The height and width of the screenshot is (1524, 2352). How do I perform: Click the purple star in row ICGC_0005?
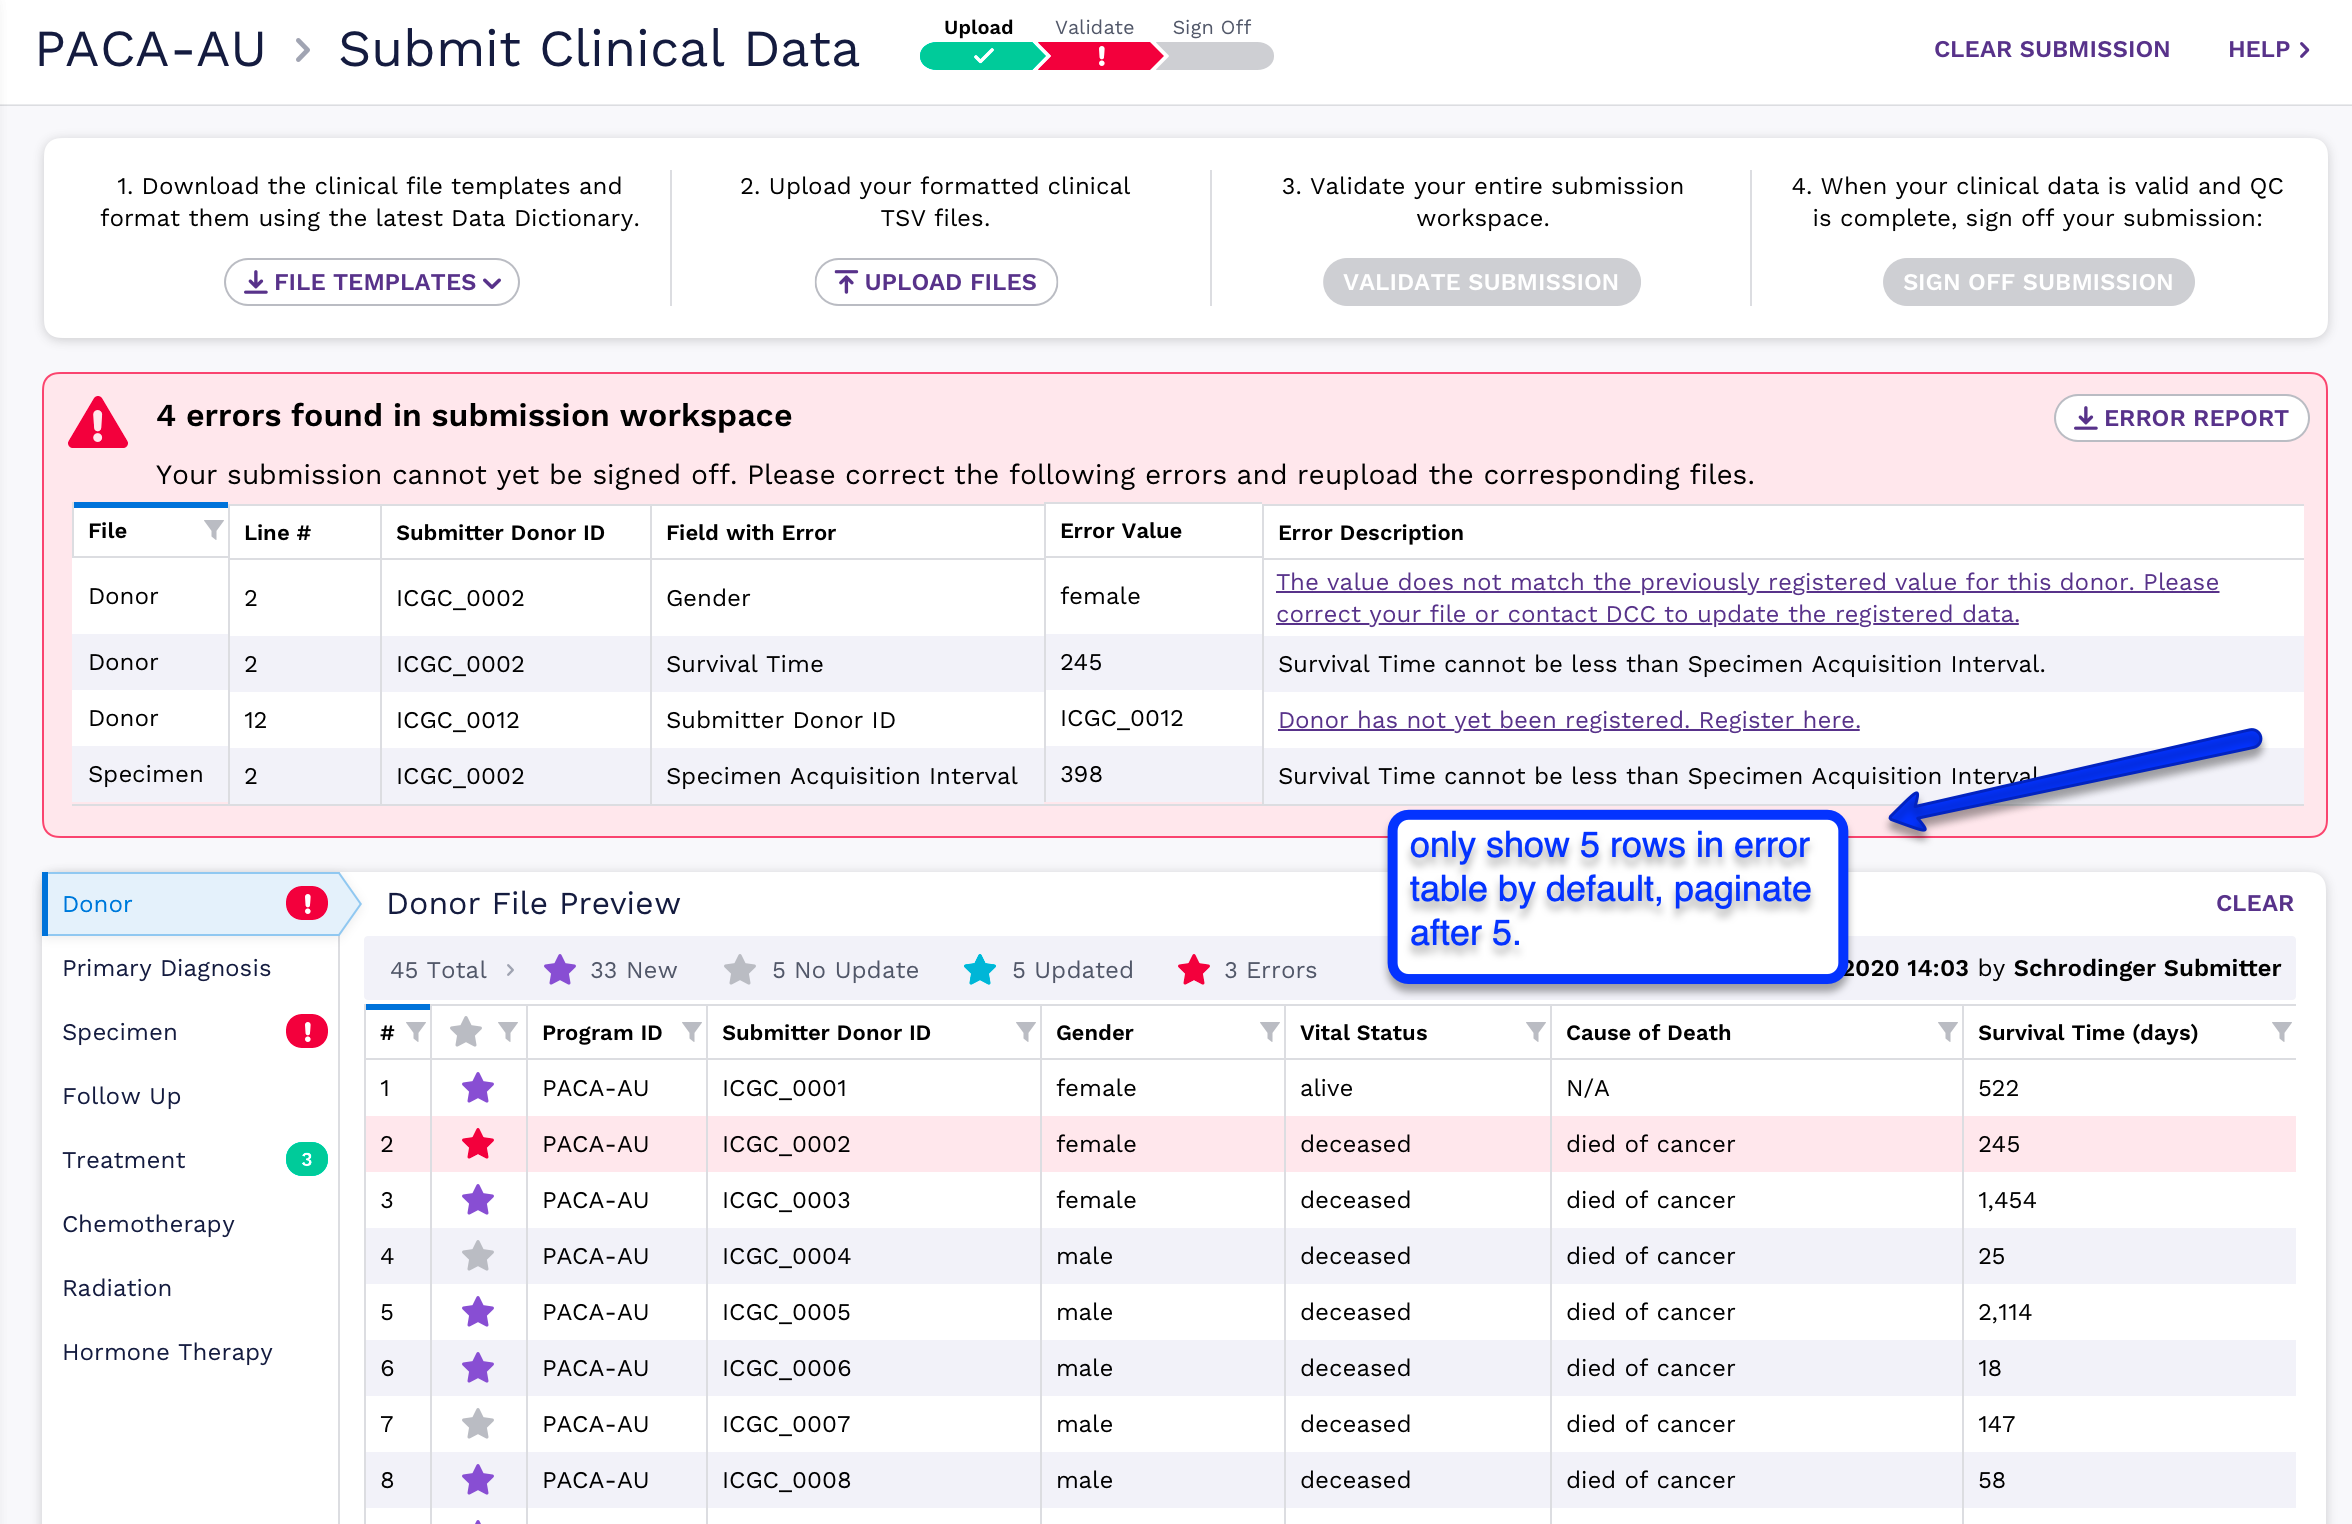tap(478, 1311)
